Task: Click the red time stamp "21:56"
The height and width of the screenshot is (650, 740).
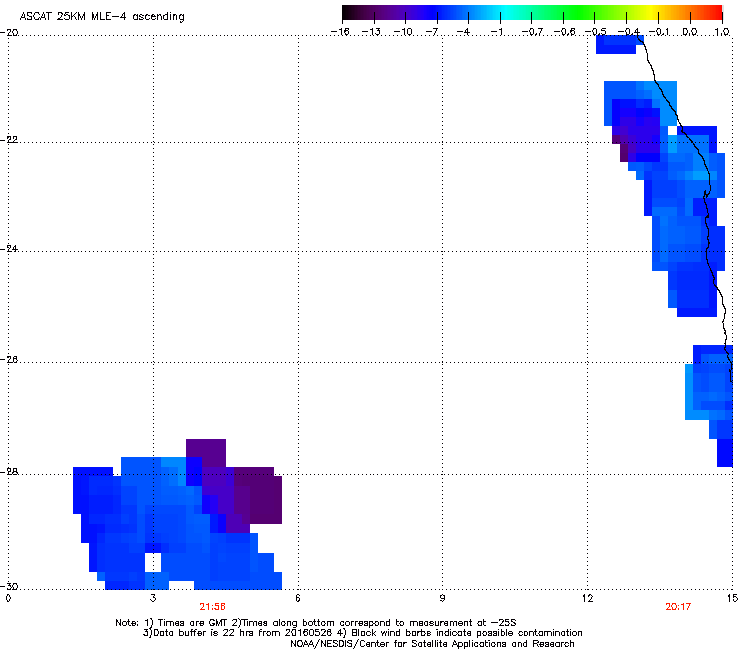Action: tap(212, 607)
